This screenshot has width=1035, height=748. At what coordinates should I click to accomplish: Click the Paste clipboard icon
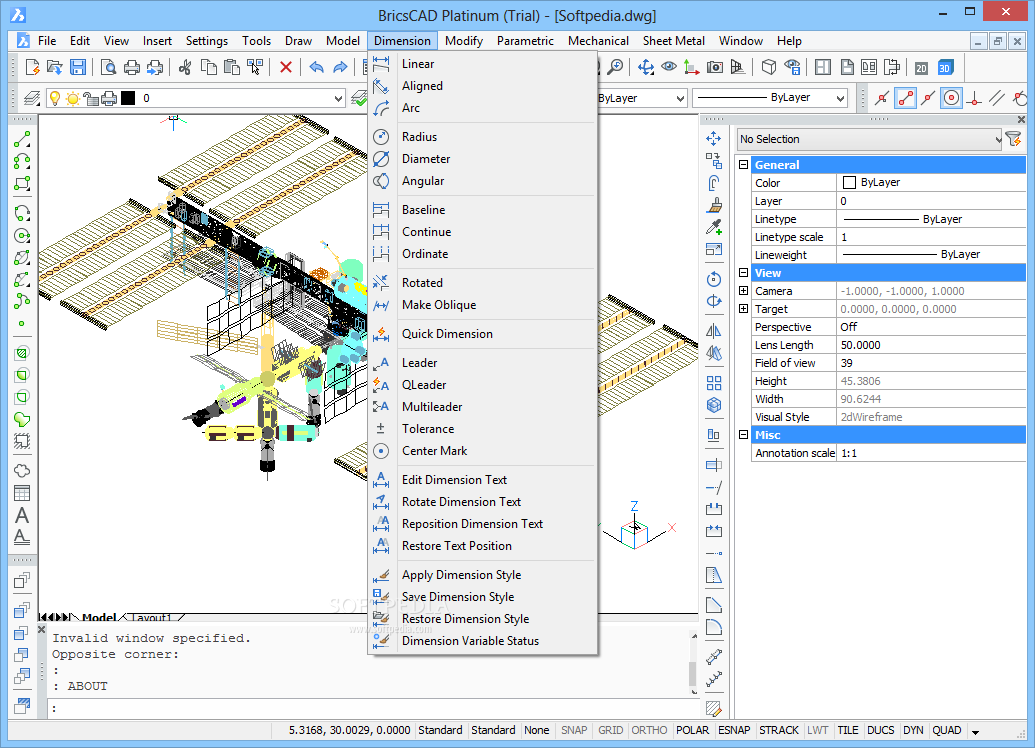[x=231, y=67]
